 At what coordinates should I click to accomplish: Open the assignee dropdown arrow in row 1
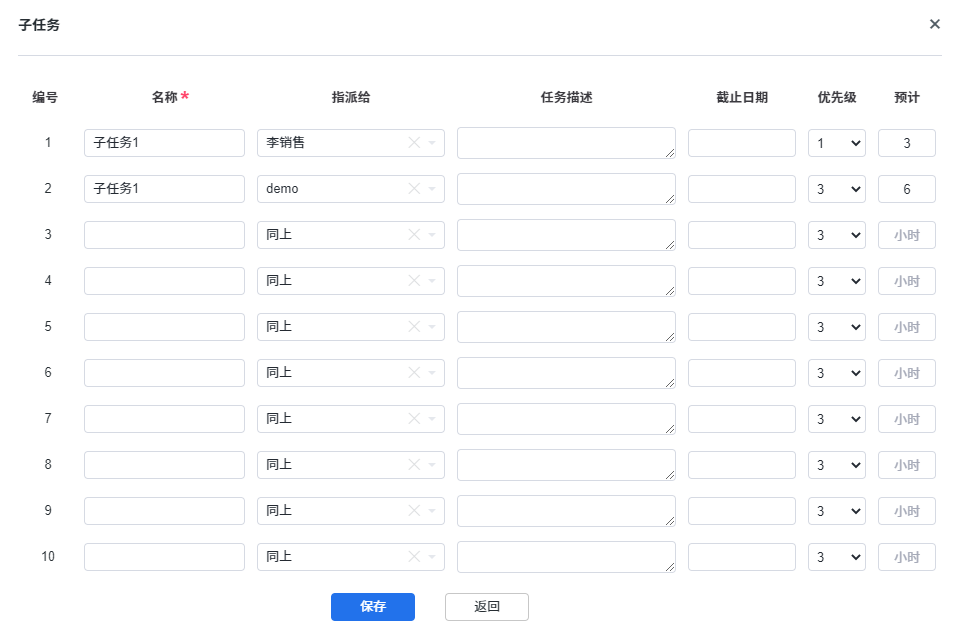pos(433,143)
